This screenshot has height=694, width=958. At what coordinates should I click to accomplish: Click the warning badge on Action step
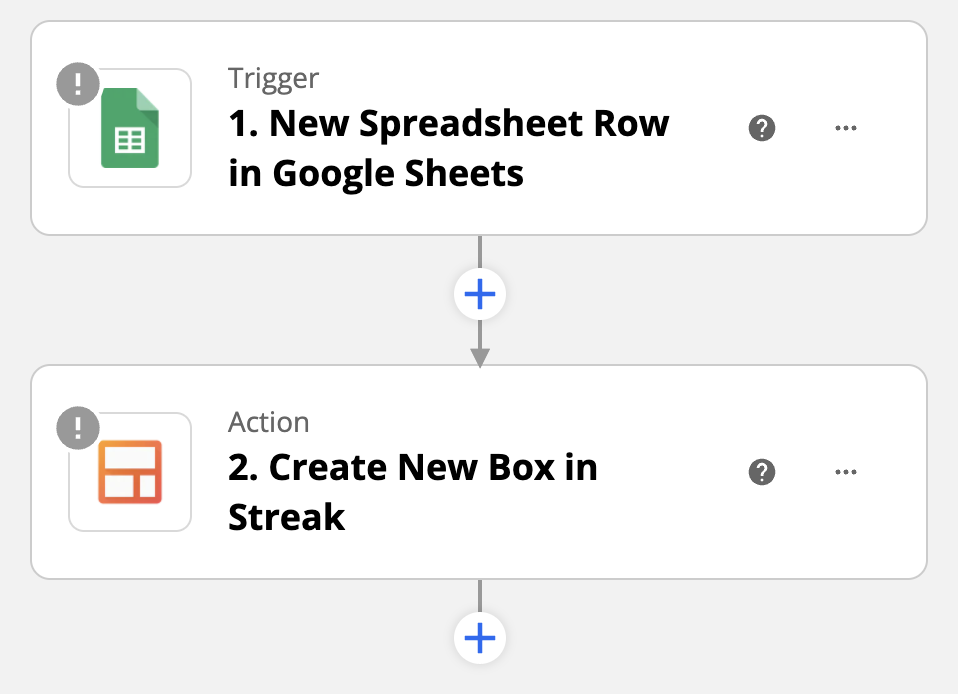(x=78, y=428)
